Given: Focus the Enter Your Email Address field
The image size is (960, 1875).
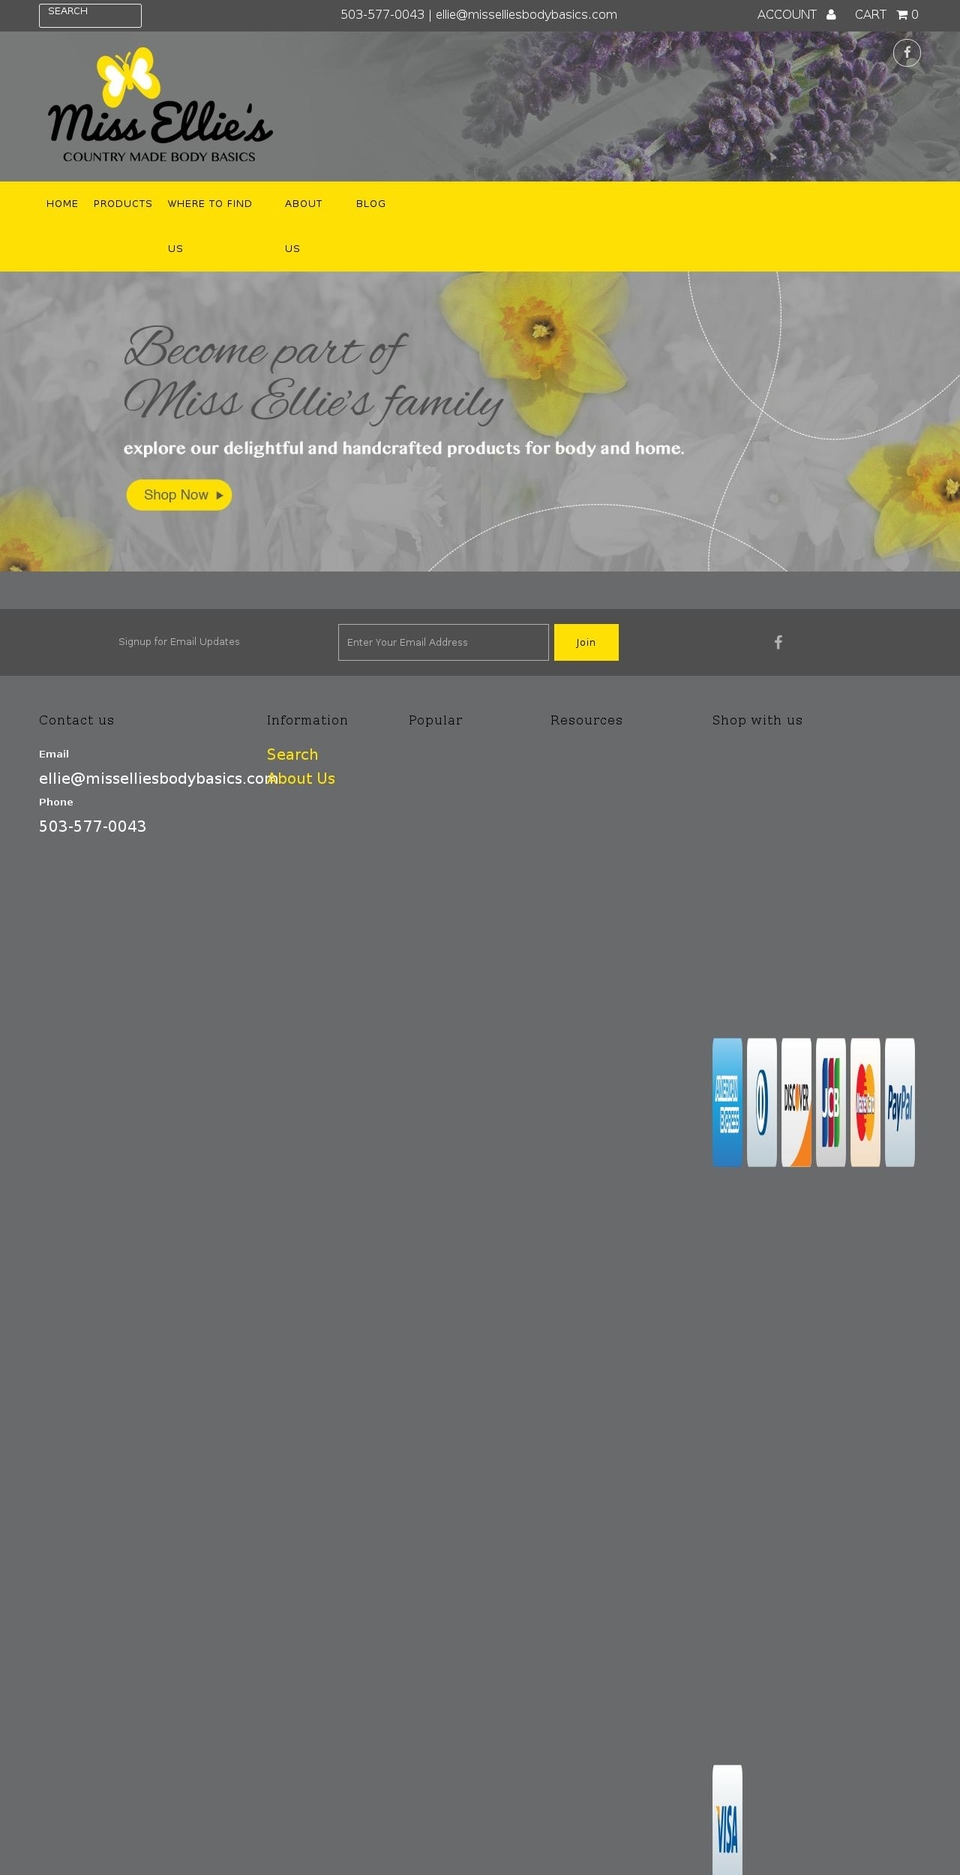Looking at the screenshot, I should coord(443,642).
